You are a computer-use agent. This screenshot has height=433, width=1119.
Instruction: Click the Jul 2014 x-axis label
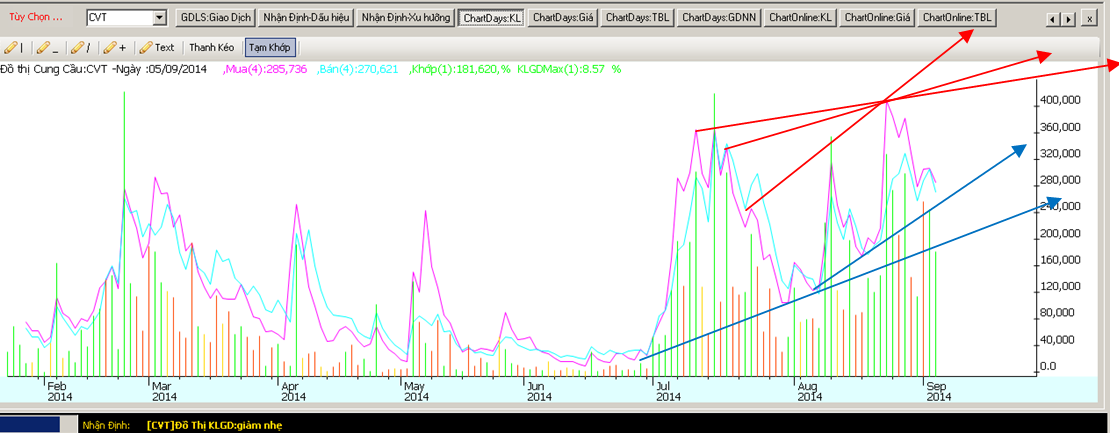(669, 391)
